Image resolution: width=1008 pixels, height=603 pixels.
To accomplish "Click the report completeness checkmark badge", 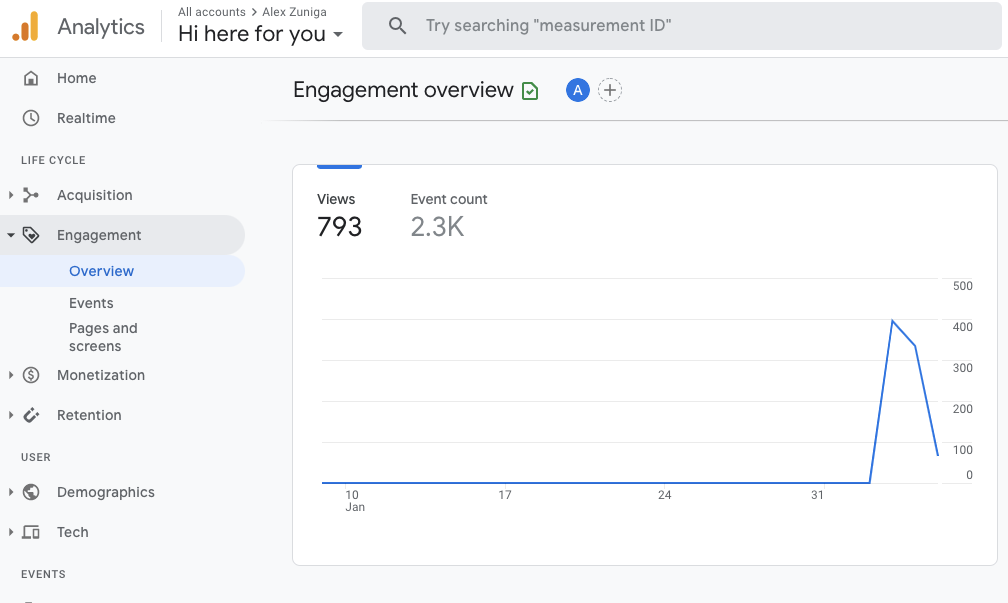I will (529, 90).
